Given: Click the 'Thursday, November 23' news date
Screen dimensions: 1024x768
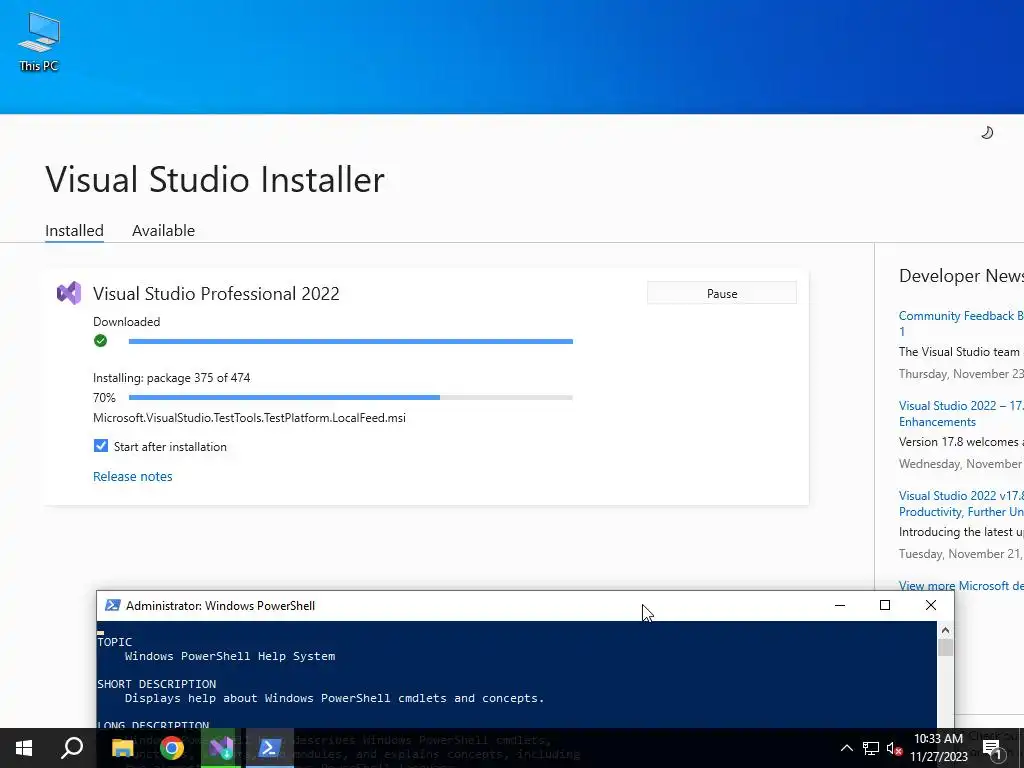Looking at the screenshot, I should tap(961, 374).
